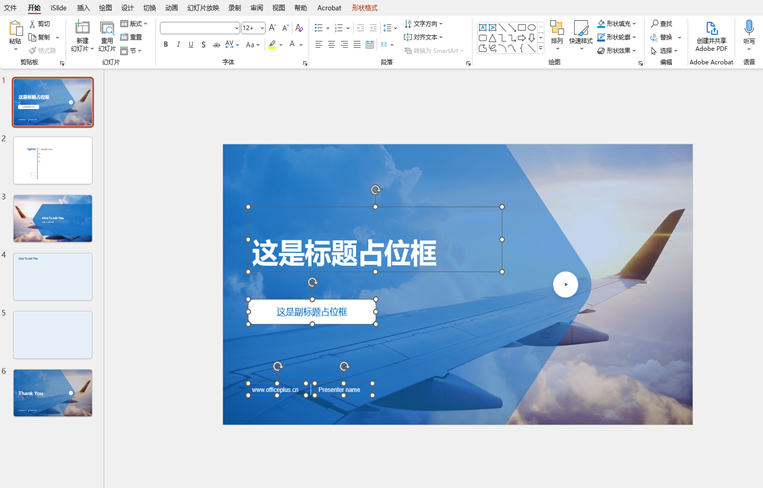Image resolution: width=763 pixels, height=488 pixels.
Task: Toggle align text left
Action: 319,44
